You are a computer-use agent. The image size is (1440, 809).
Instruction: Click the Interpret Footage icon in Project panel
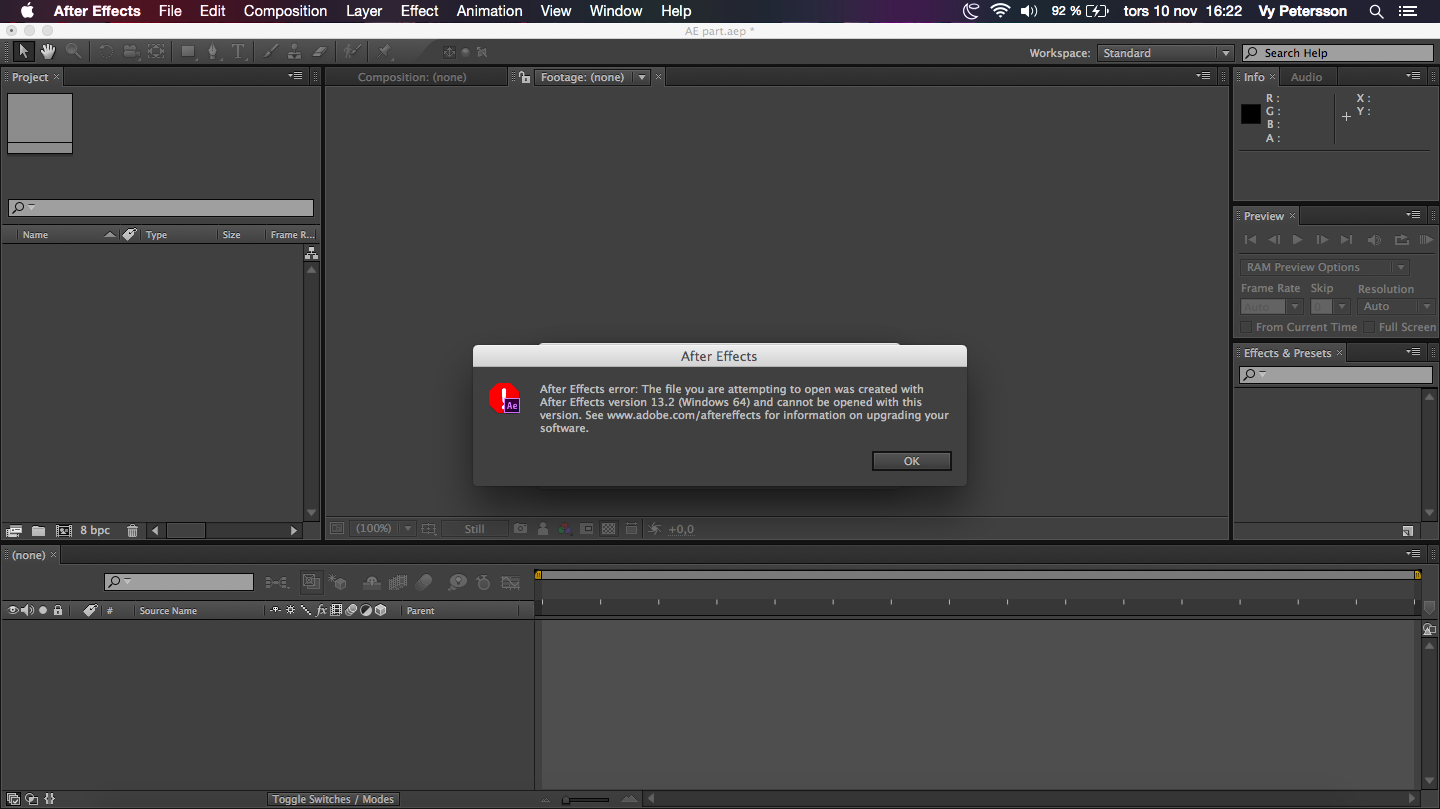[14, 531]
